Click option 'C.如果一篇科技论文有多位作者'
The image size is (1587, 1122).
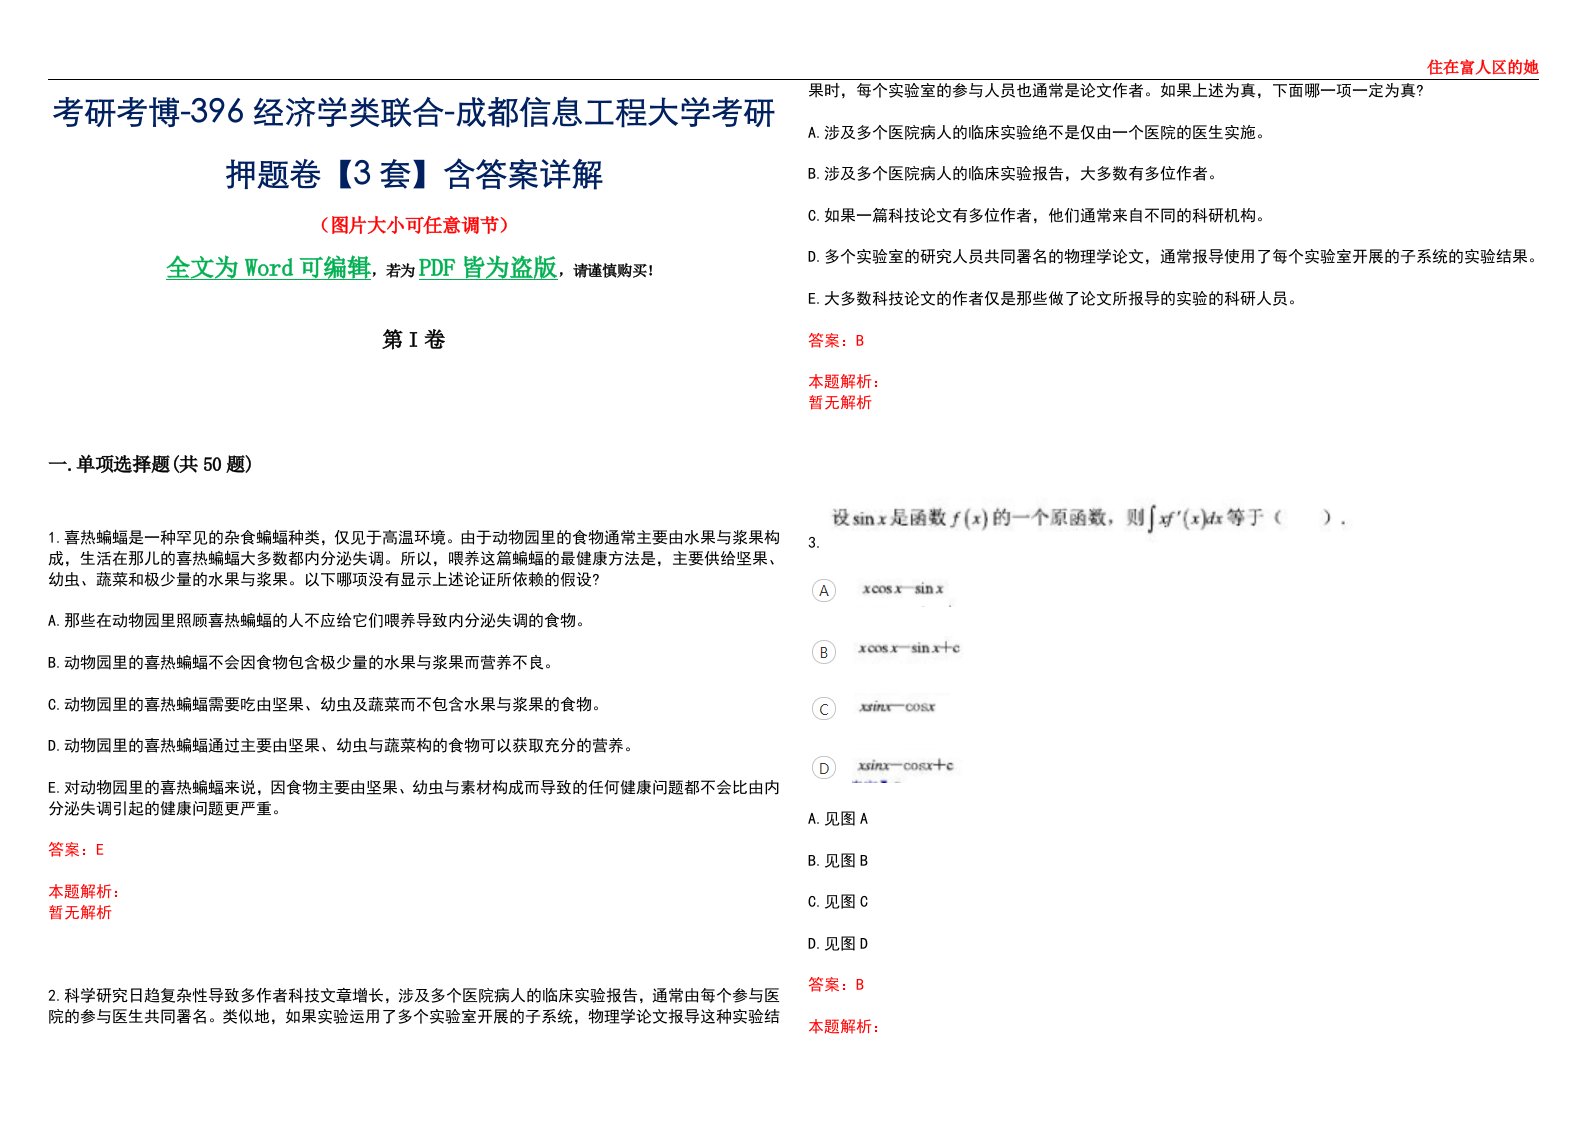pyautogui.click(x=1039, y=215)
